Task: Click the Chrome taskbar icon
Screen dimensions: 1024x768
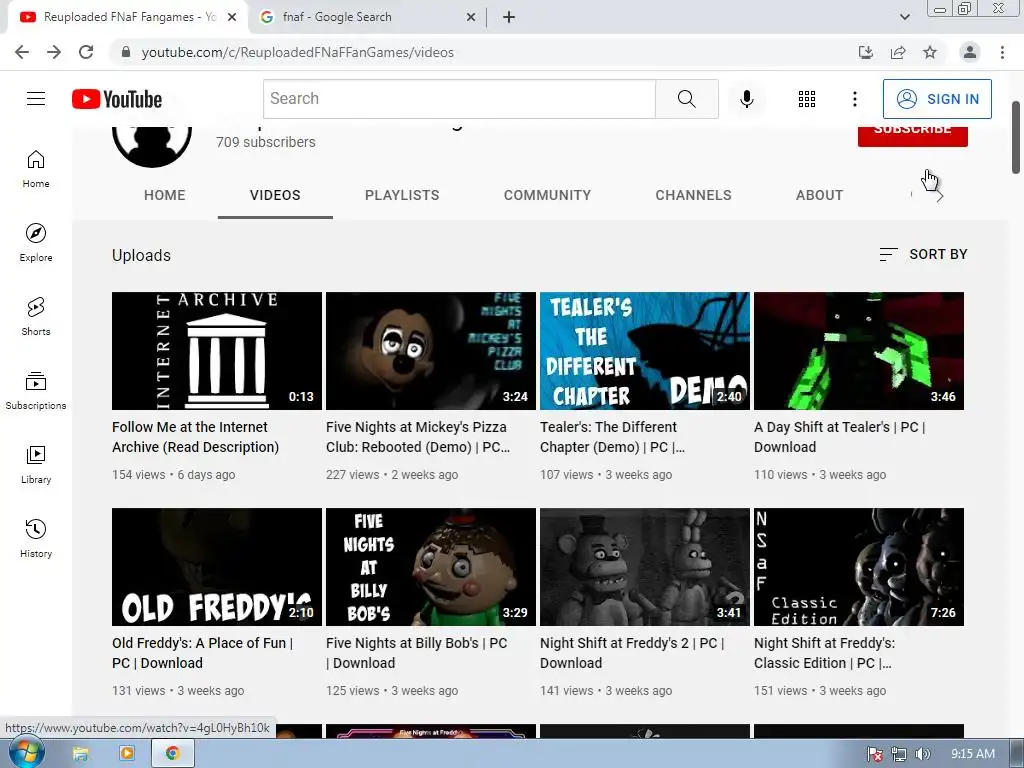Action: pos(172,754)
